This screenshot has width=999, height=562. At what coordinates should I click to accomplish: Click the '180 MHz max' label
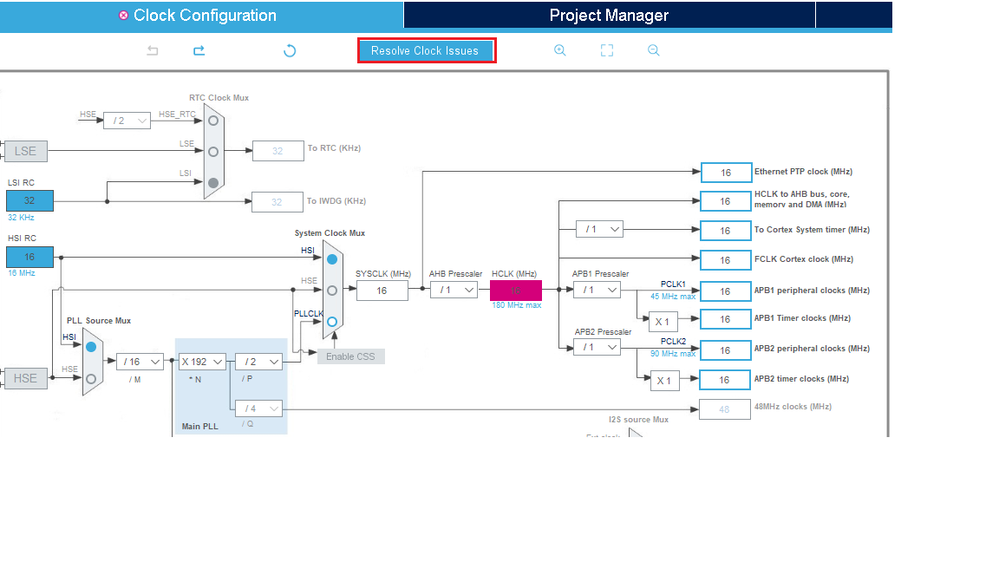click(516, 305)
